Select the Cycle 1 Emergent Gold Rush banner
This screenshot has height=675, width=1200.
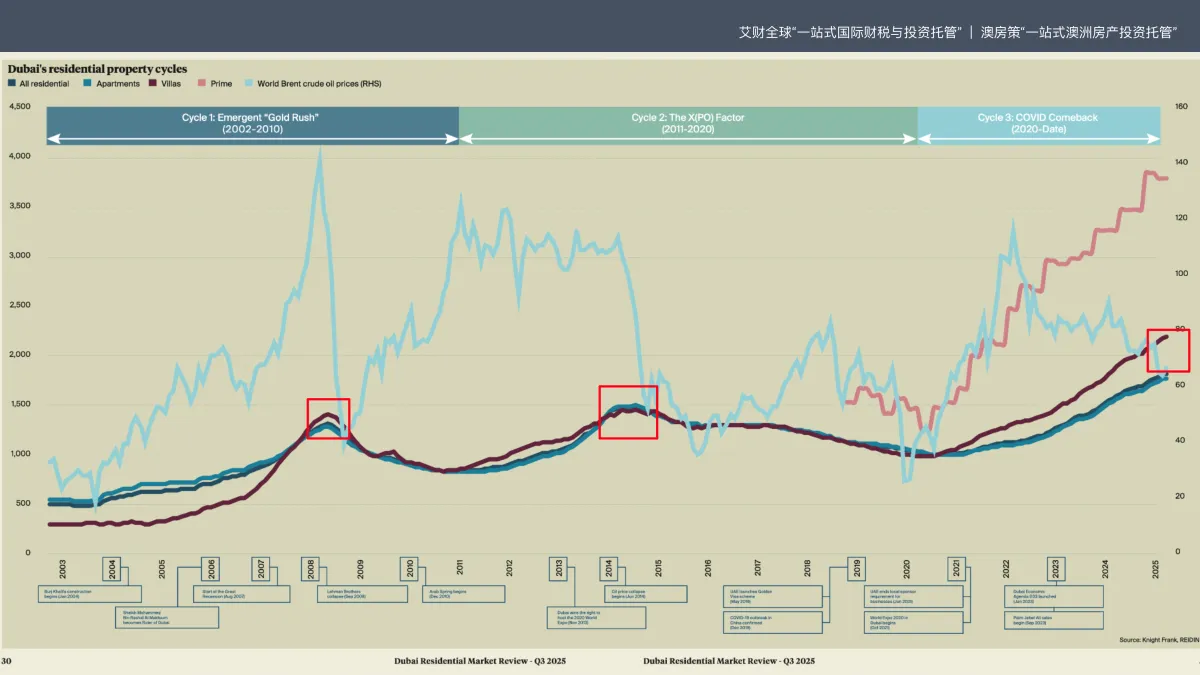point(252,124)
